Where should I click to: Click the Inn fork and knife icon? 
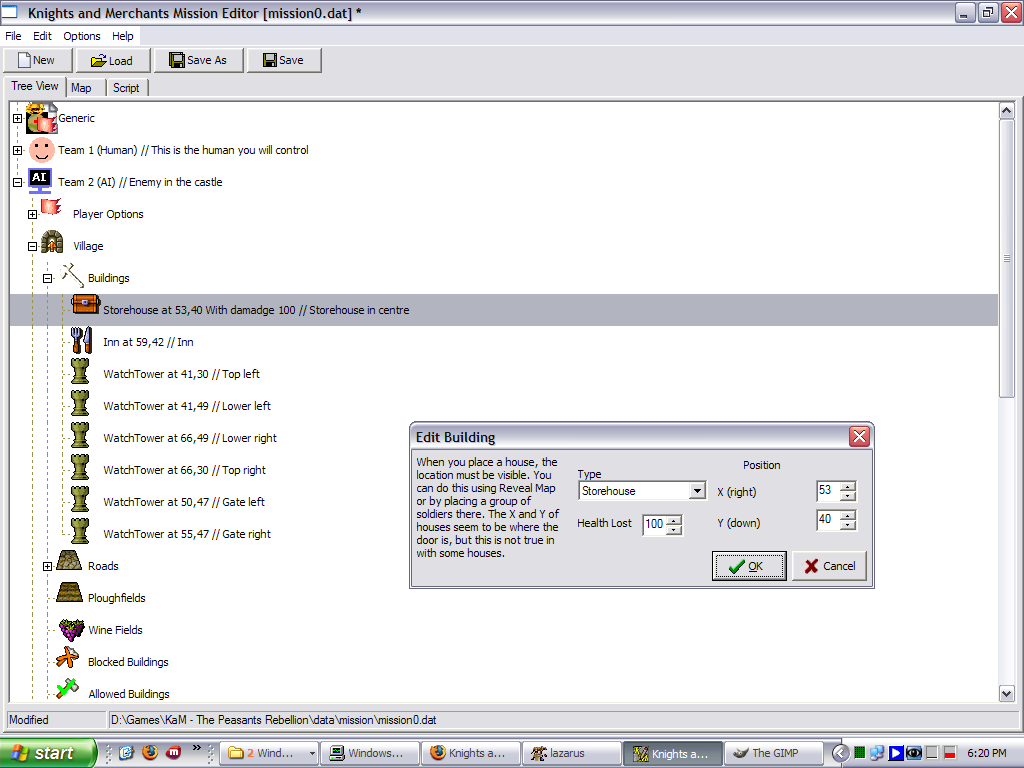82,341
